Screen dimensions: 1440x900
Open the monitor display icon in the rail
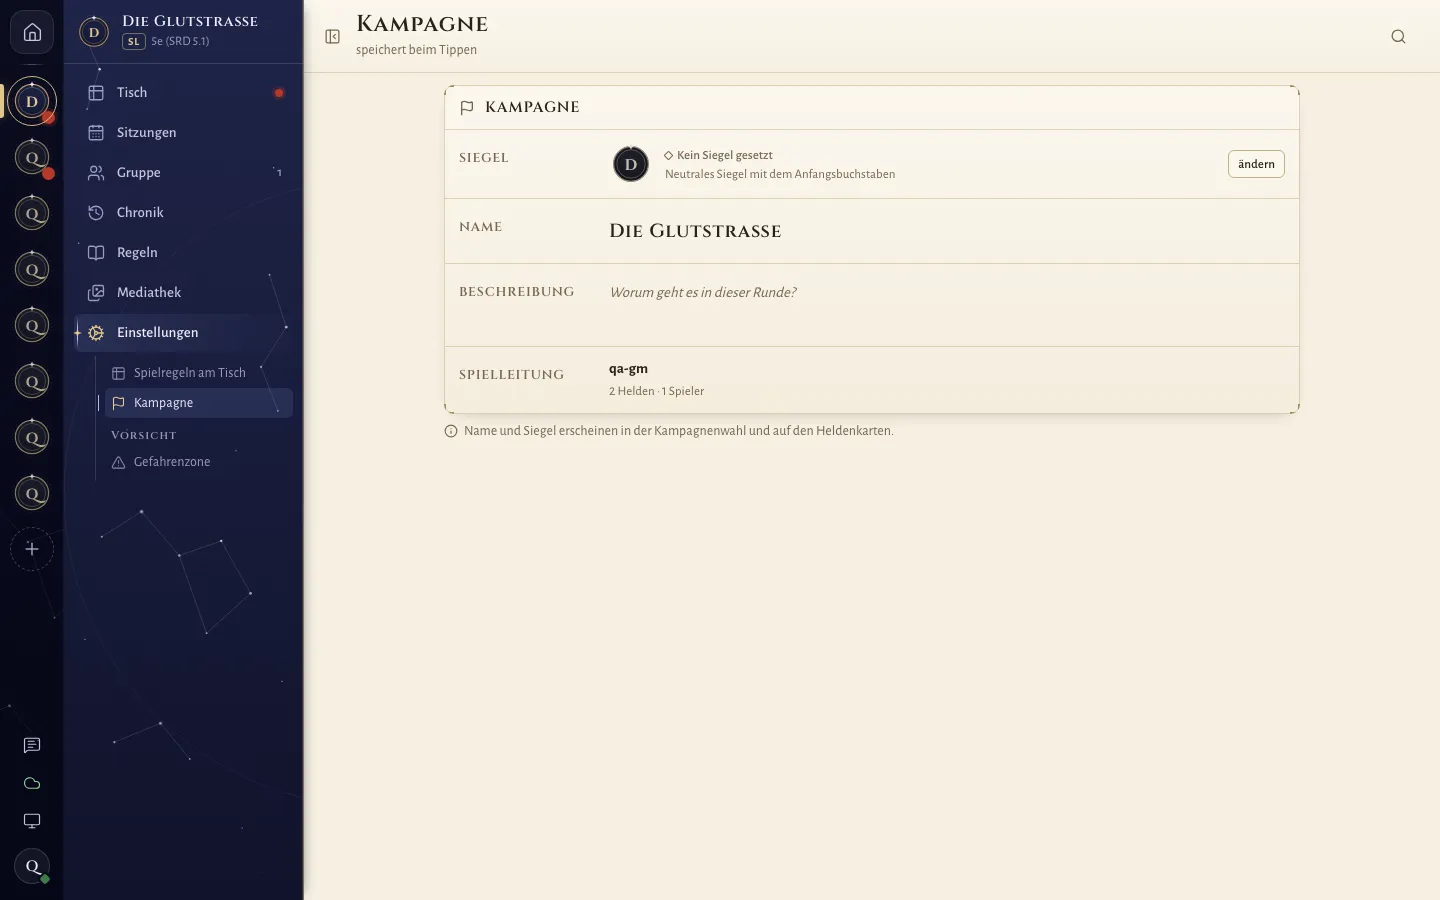(x=32, y=821)
